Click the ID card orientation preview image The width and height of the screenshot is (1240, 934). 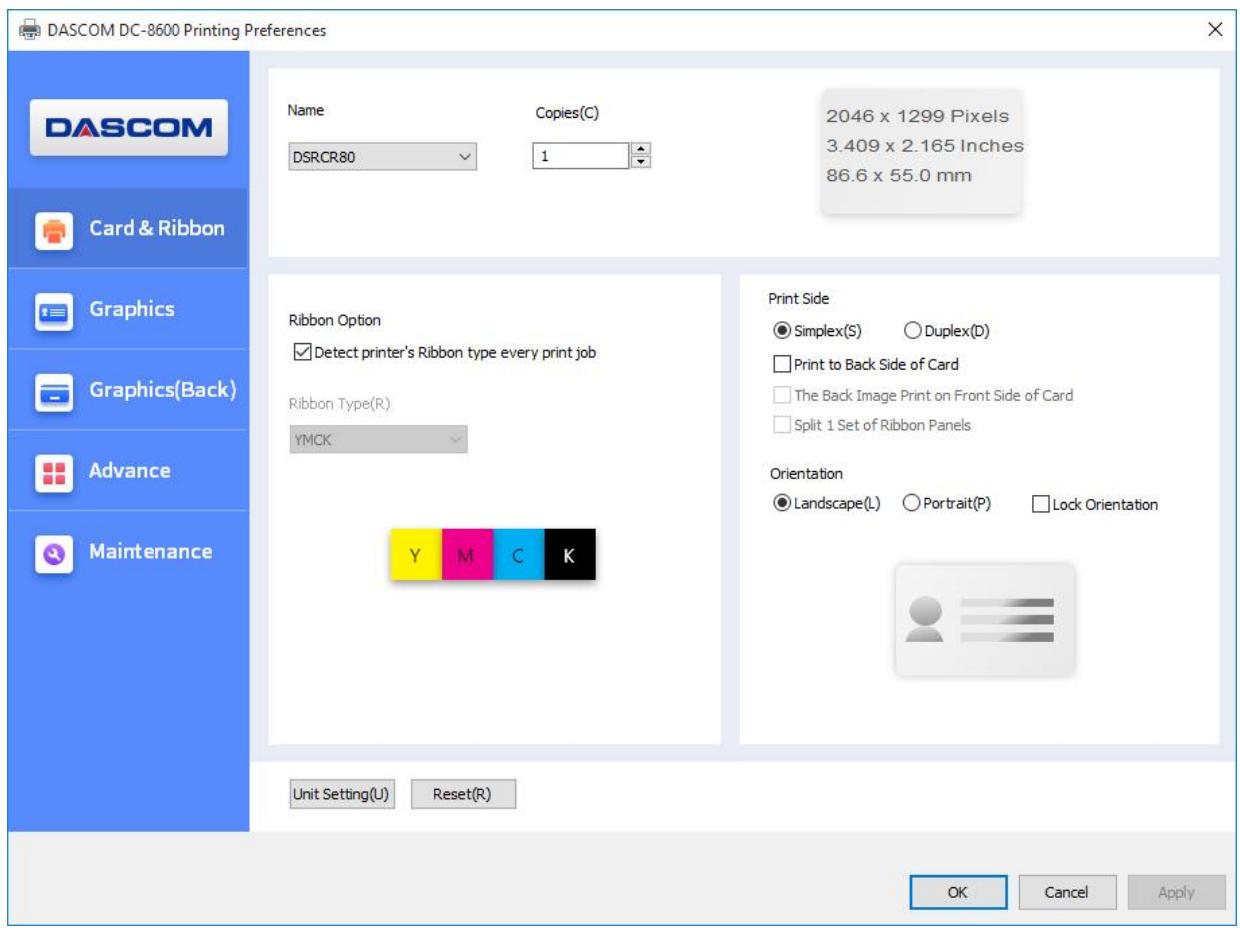pos(985,619)
